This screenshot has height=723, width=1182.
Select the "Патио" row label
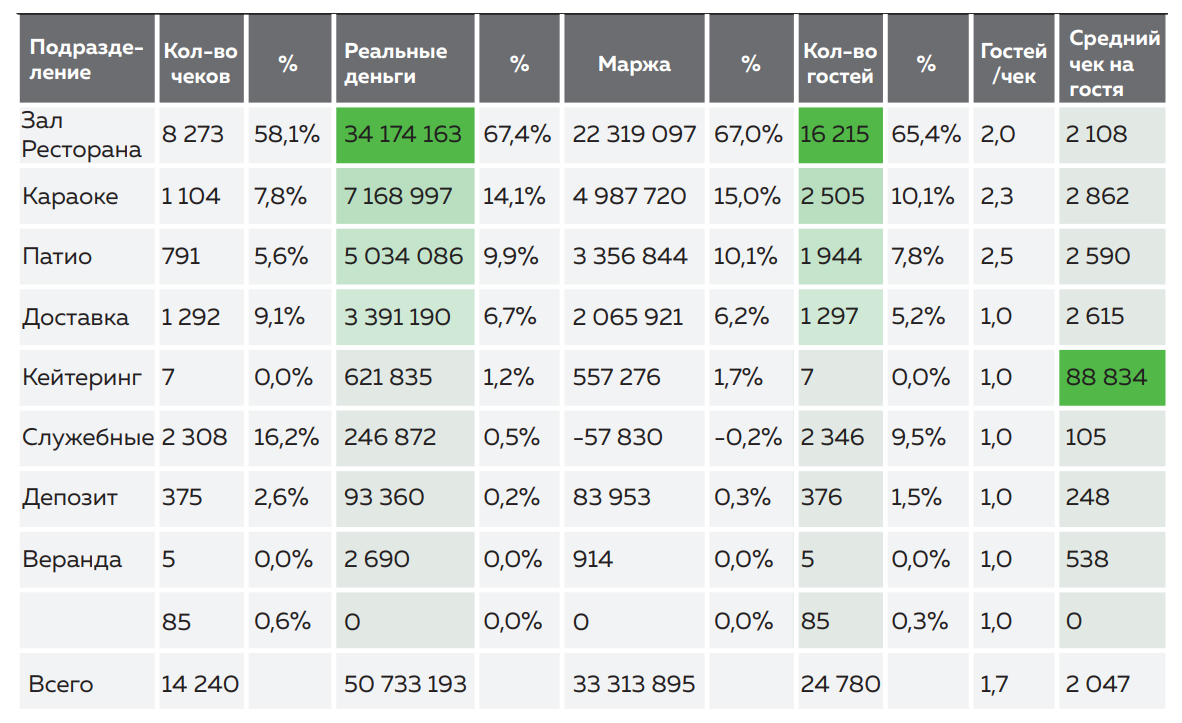57,257
